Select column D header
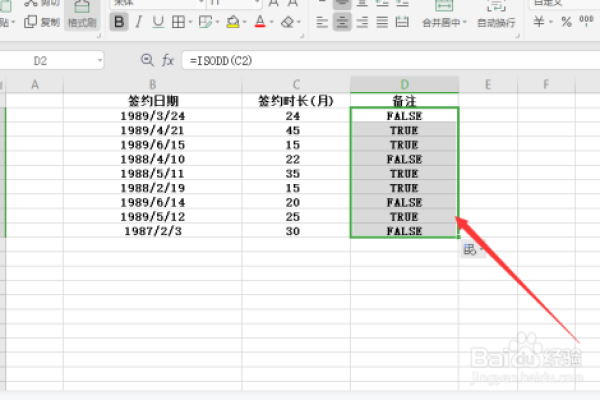The height and width of the screenshot is (400, 600). [x=404, y=85]
